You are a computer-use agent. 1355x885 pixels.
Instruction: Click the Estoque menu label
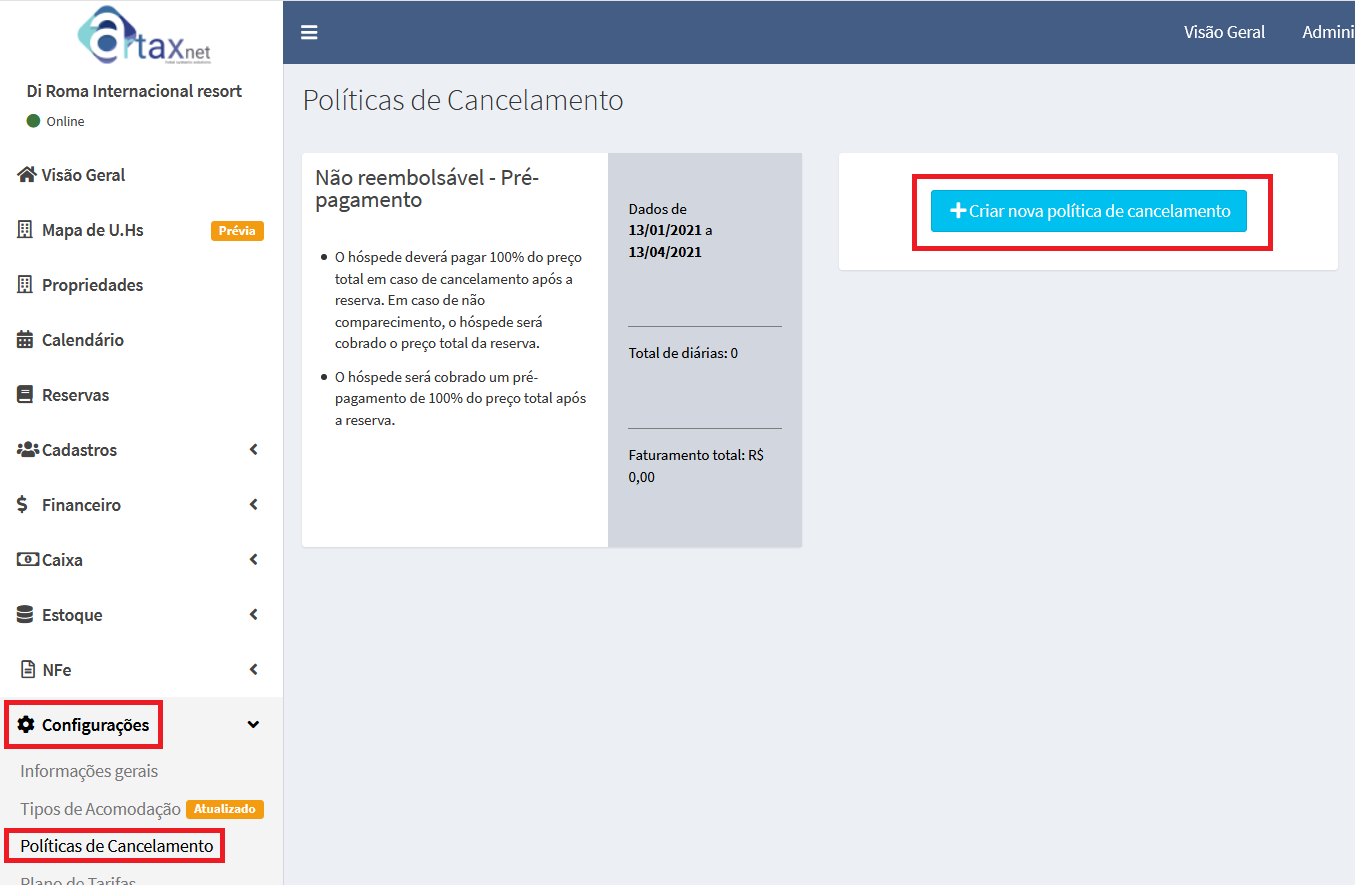(x=72, y=615)
